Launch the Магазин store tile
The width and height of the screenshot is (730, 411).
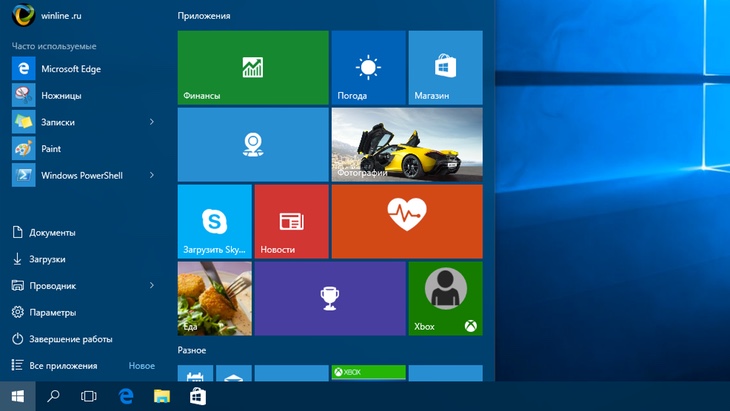point(445,67)
